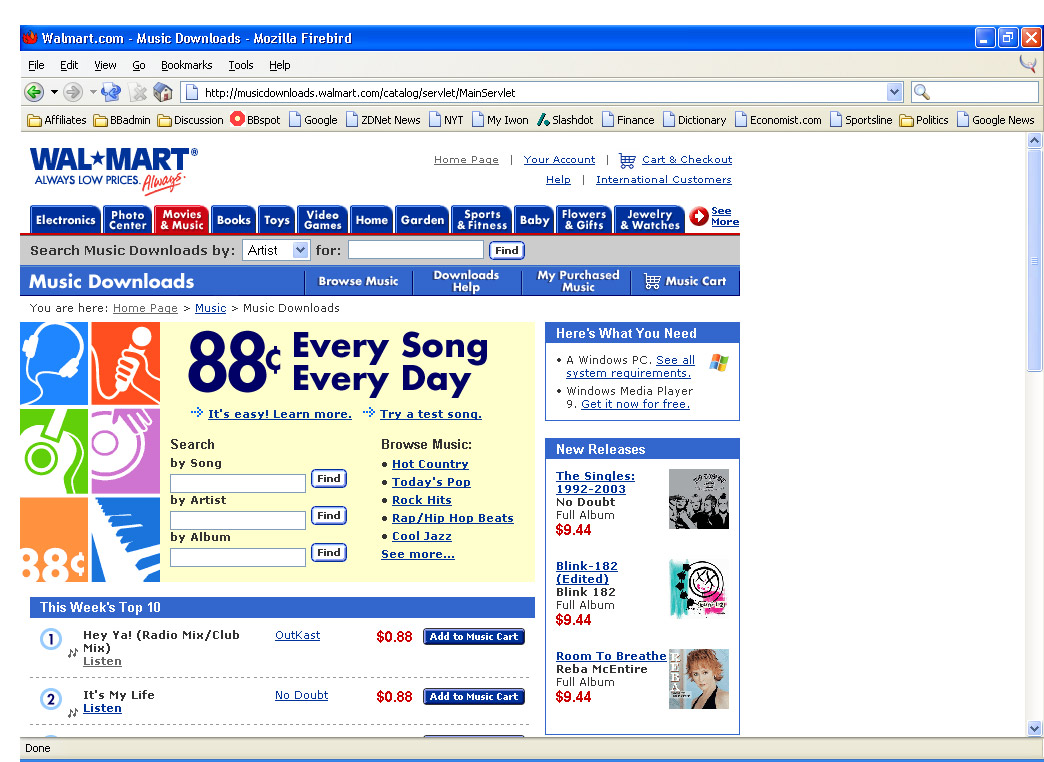Click the shopping cart icon beside Cart & Checkout
This screenshot has height=762, width=1044.
(x=627, y=160)
